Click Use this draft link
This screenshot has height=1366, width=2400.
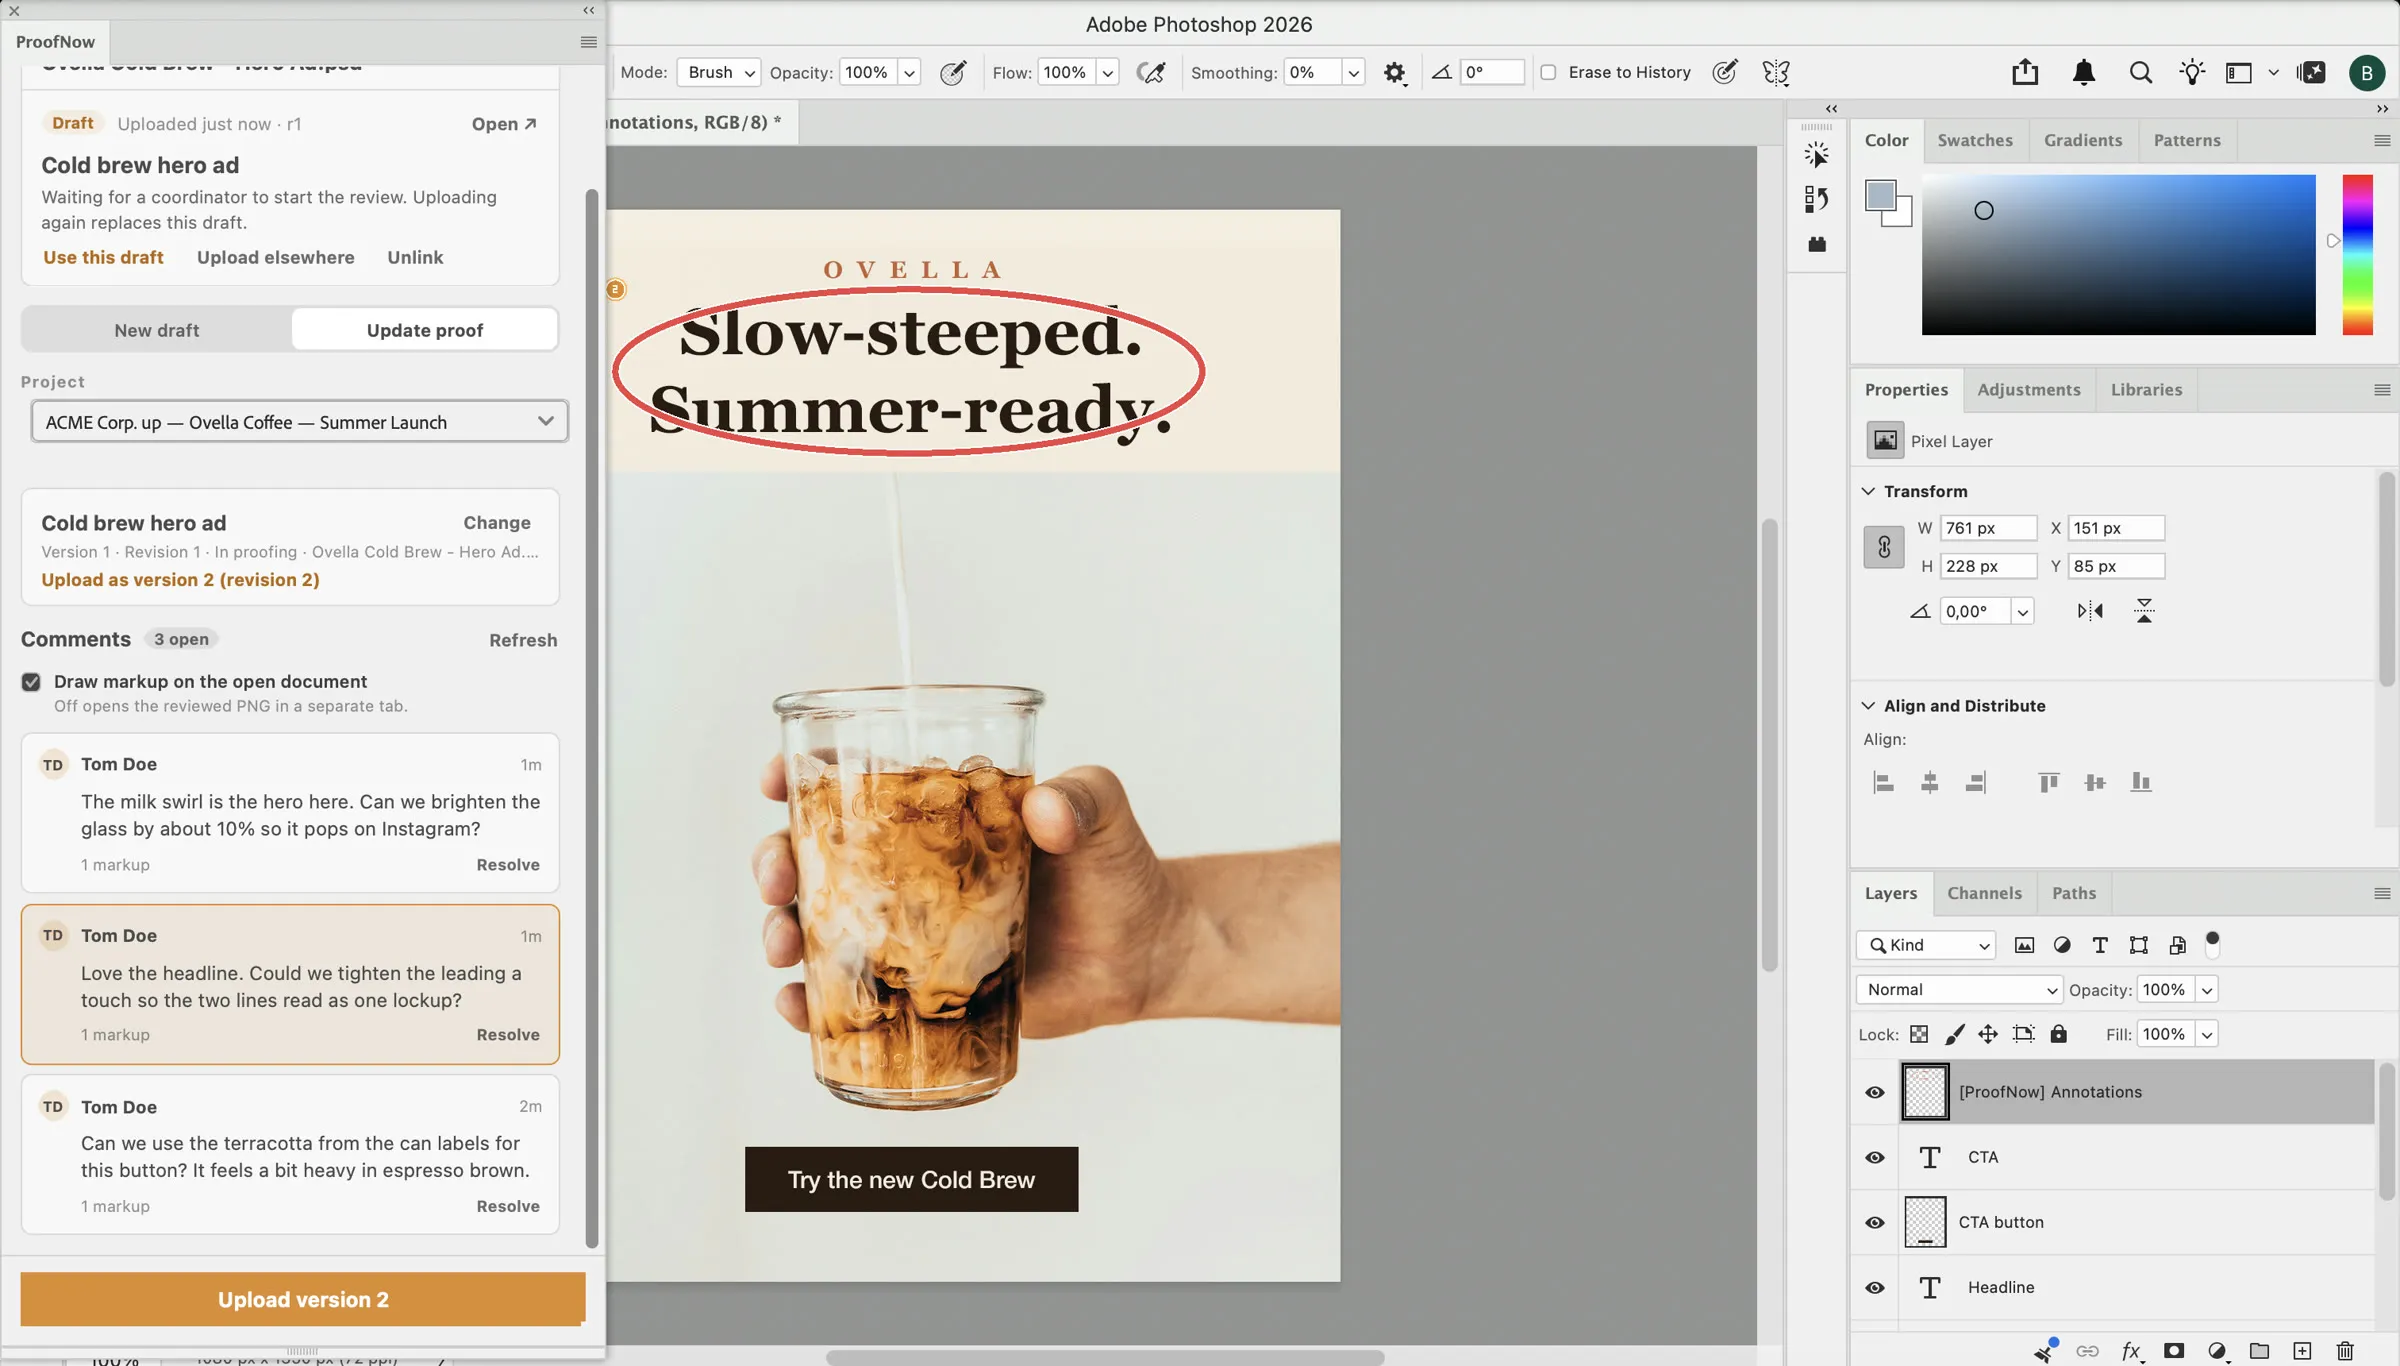pos(103,257)
